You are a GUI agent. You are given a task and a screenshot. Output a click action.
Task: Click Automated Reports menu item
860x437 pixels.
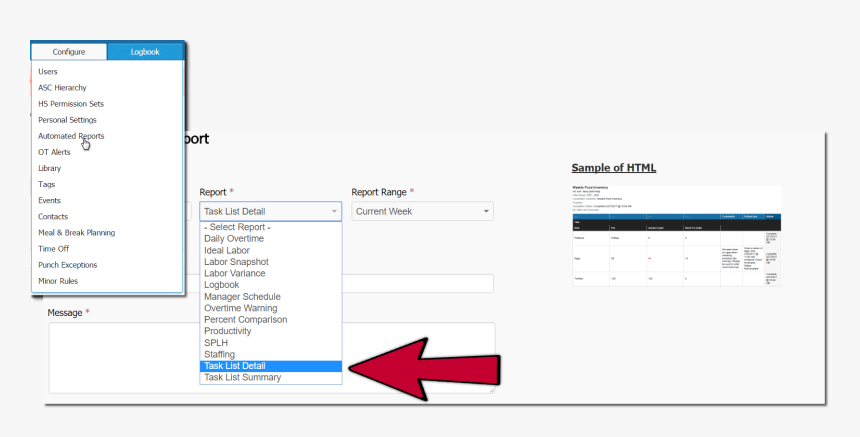[x=71, y=136]
